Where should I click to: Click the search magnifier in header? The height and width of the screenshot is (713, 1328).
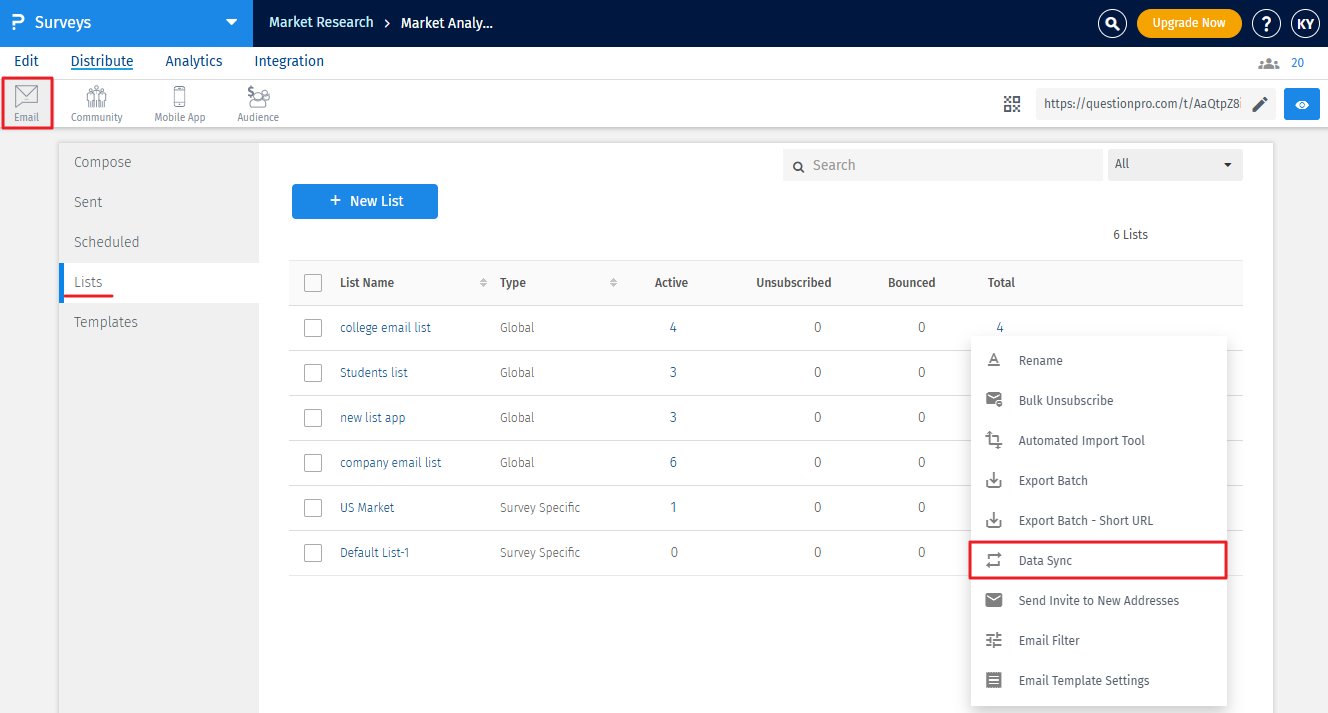1112,23
